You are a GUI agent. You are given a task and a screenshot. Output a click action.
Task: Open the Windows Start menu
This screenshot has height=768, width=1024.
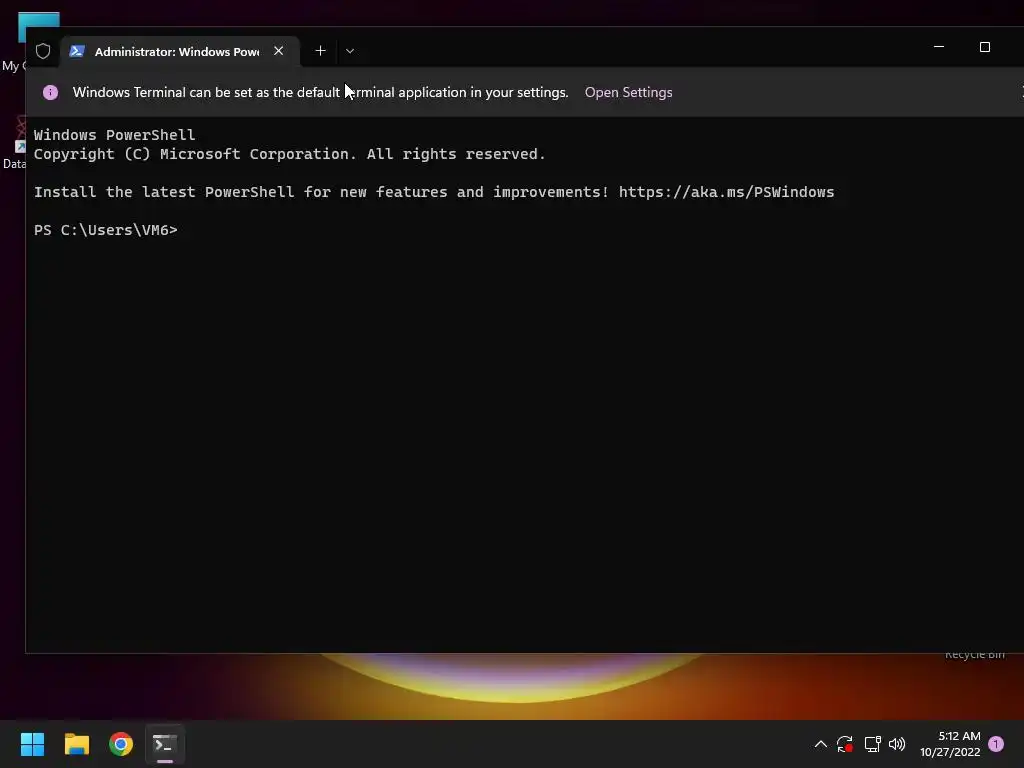[x=32, y=744]
